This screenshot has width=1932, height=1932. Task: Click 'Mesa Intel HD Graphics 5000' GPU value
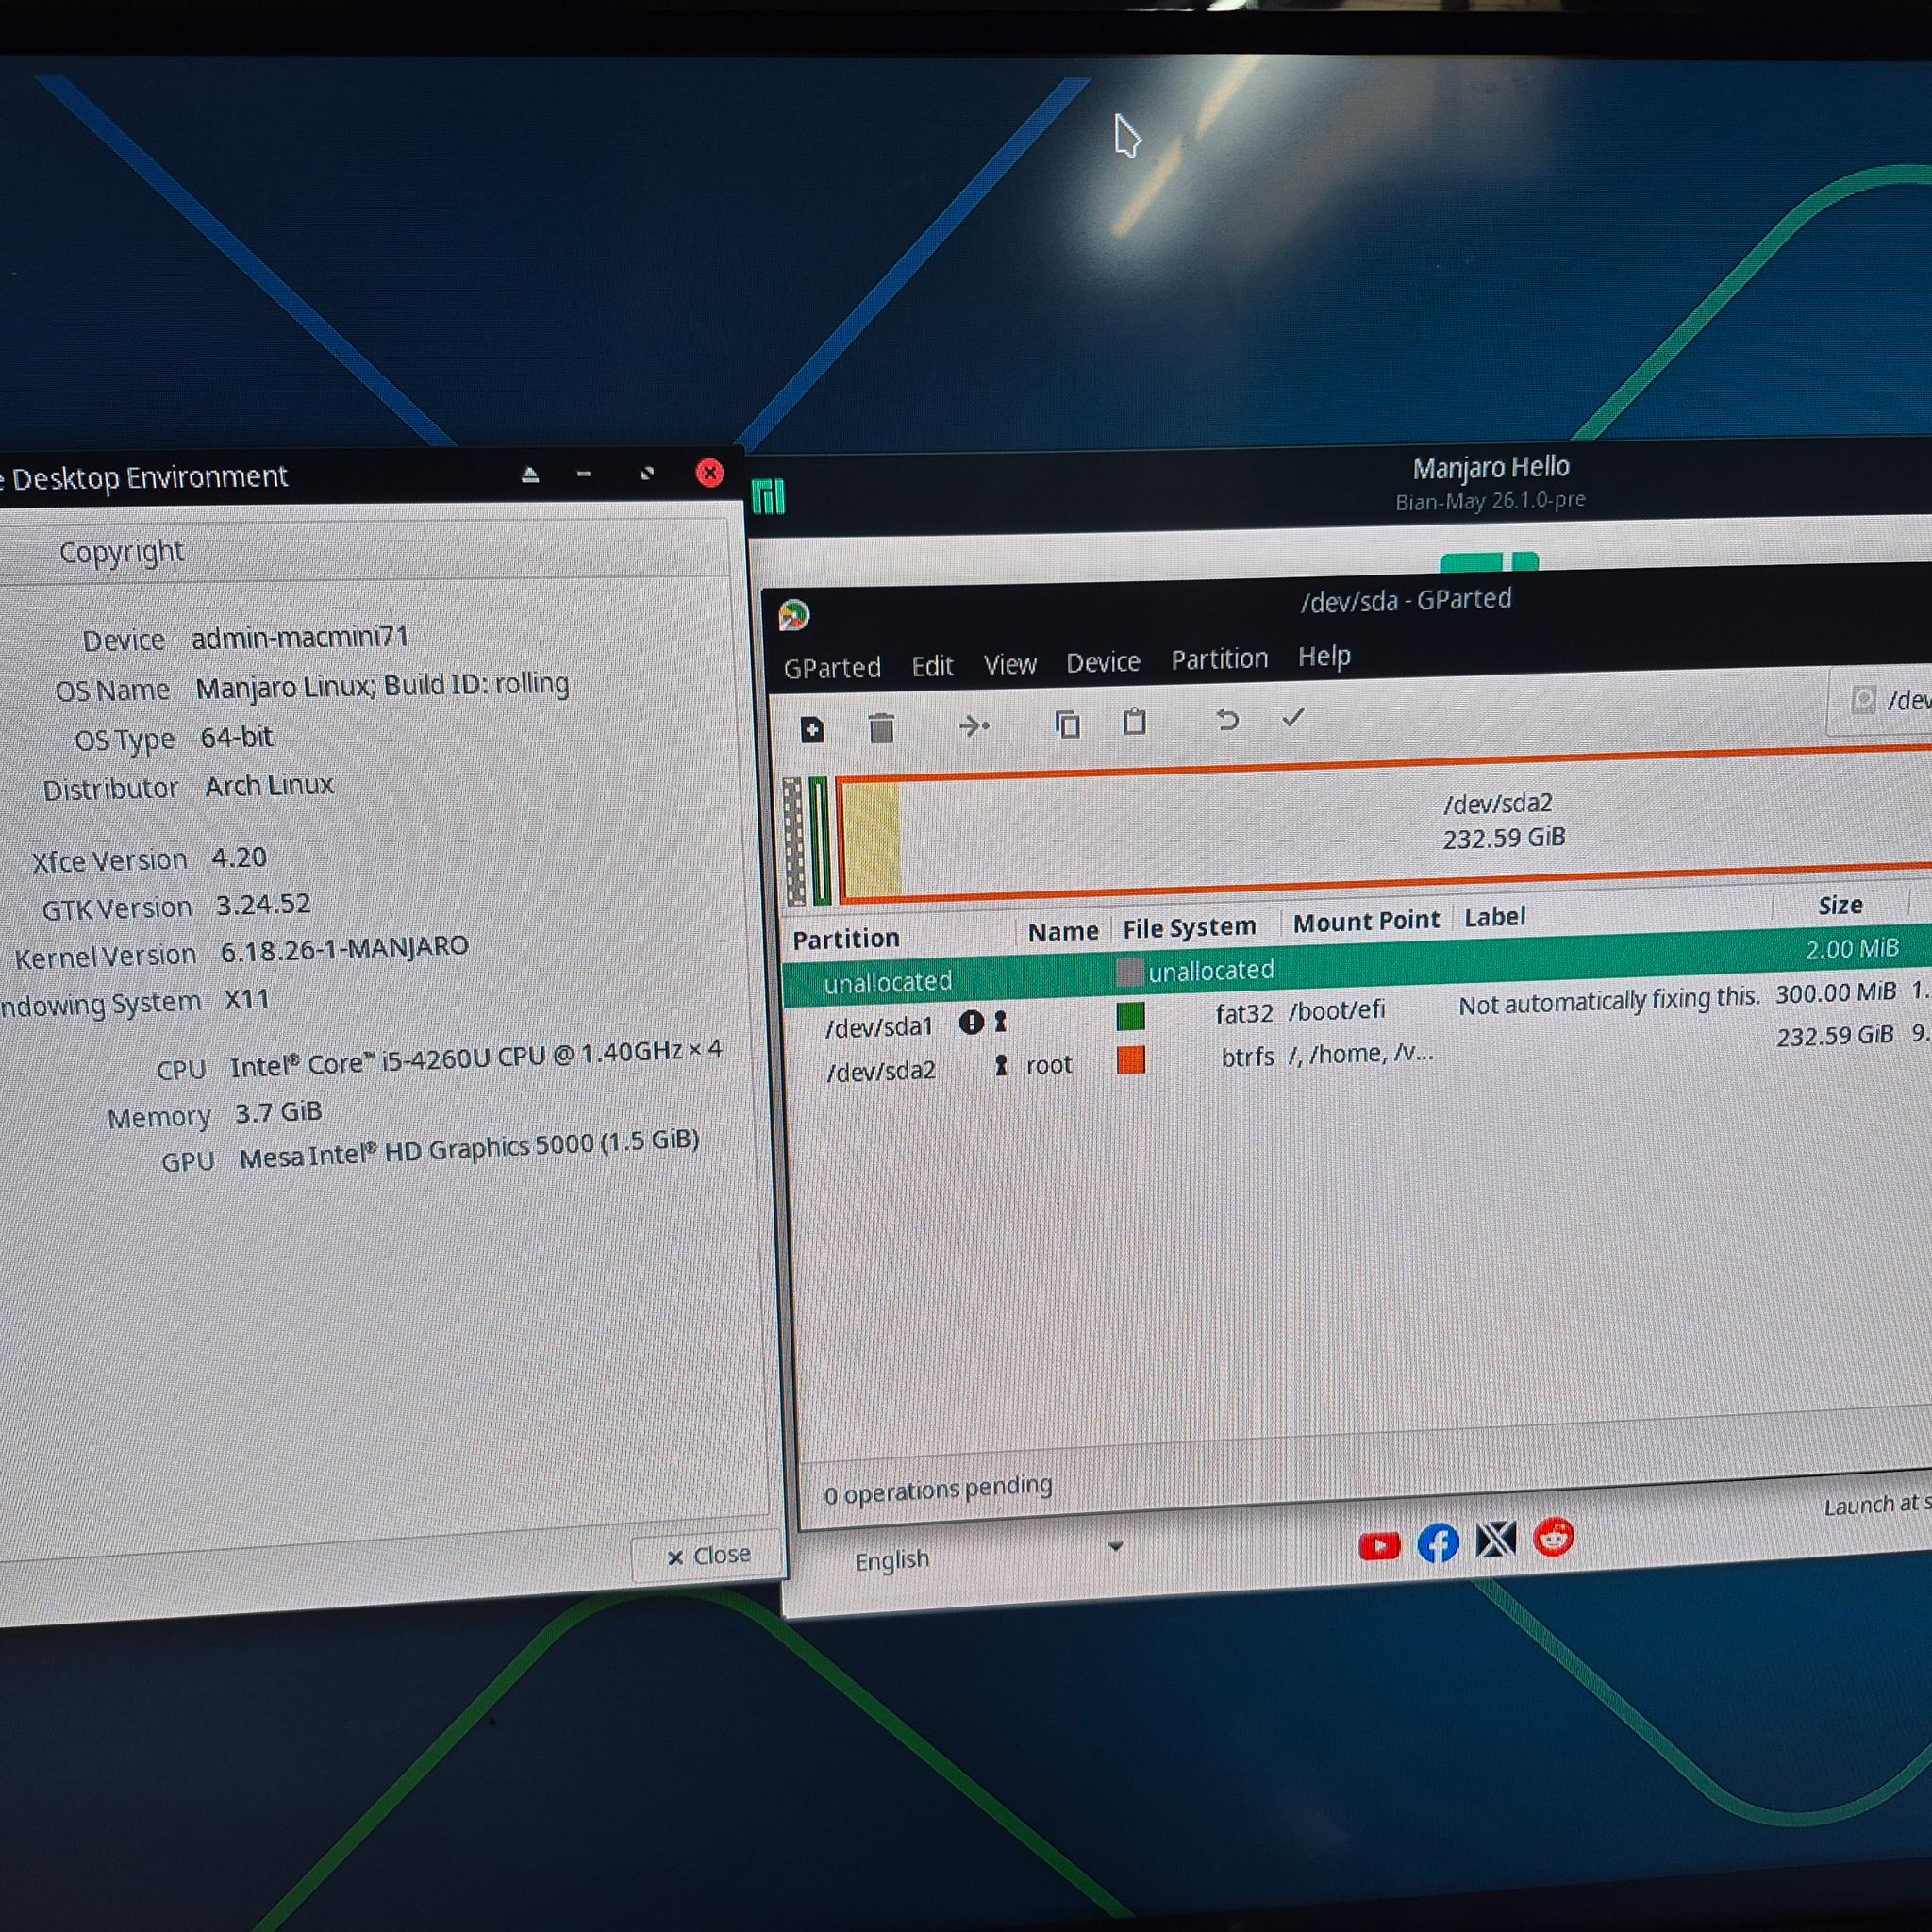click(x=469, y=1149)
